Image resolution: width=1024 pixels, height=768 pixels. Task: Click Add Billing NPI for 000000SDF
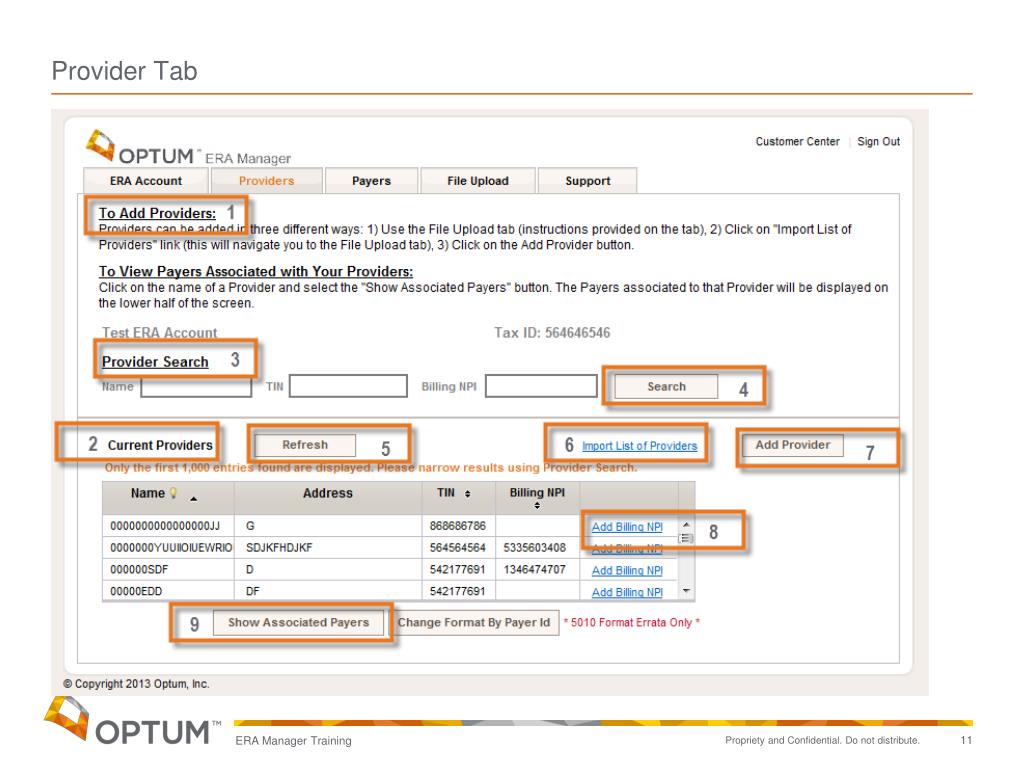(x=627, y=571)
